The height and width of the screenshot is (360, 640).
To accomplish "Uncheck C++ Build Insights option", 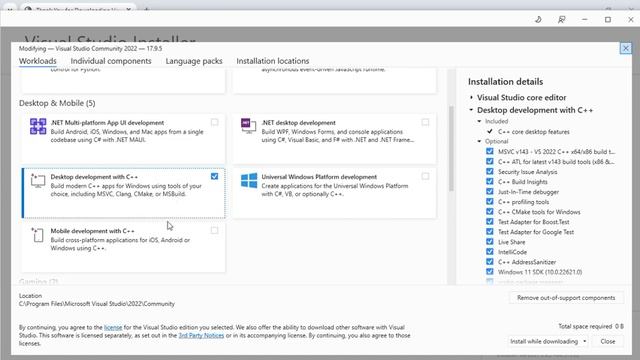I will pos(490,181).
